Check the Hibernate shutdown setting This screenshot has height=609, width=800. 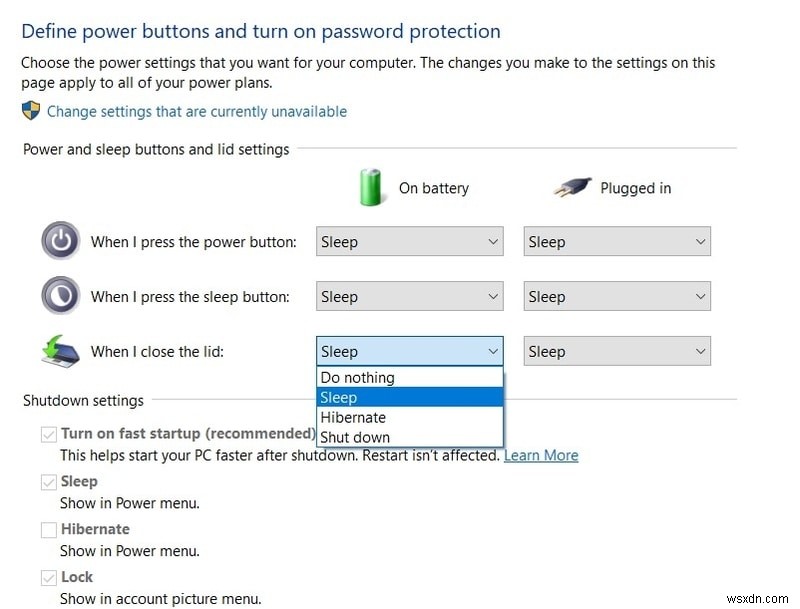(48, 529)
